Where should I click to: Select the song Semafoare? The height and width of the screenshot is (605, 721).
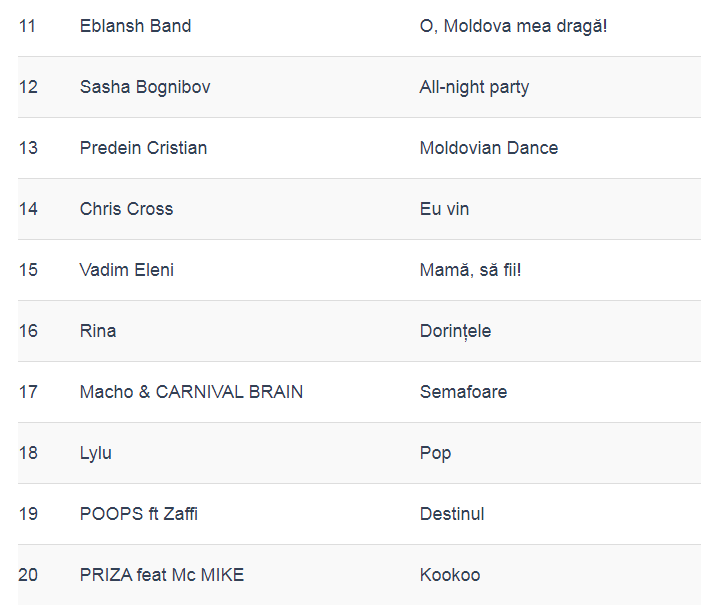(x=463, y=392)
